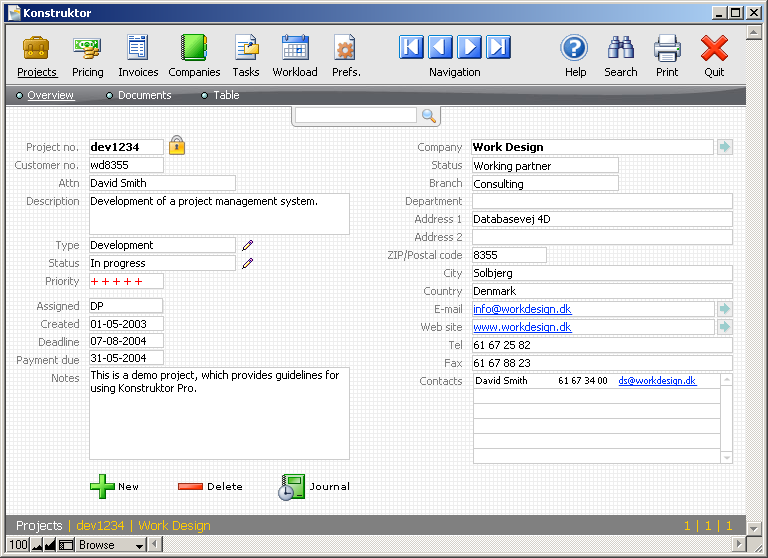Screen dimensions: 768x558
Task: Click the Project no. field dev1234
Action: click(x=126, y=147)
